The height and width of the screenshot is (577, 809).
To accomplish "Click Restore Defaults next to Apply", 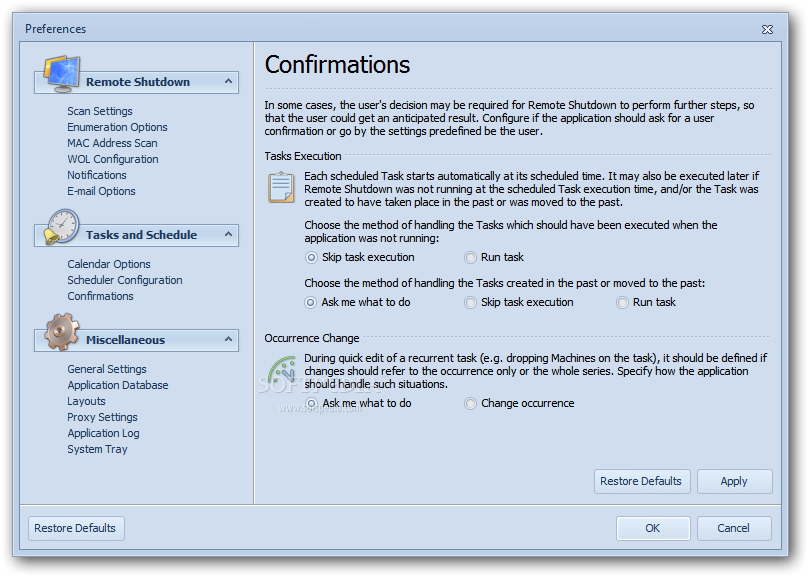I will click(x=641, y=482).
